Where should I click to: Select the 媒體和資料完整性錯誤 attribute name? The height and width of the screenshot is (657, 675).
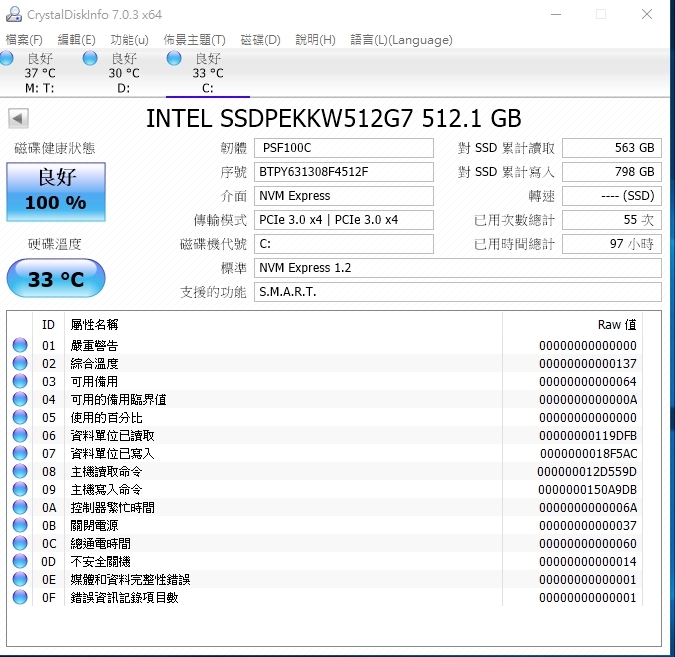pos(130,580)
